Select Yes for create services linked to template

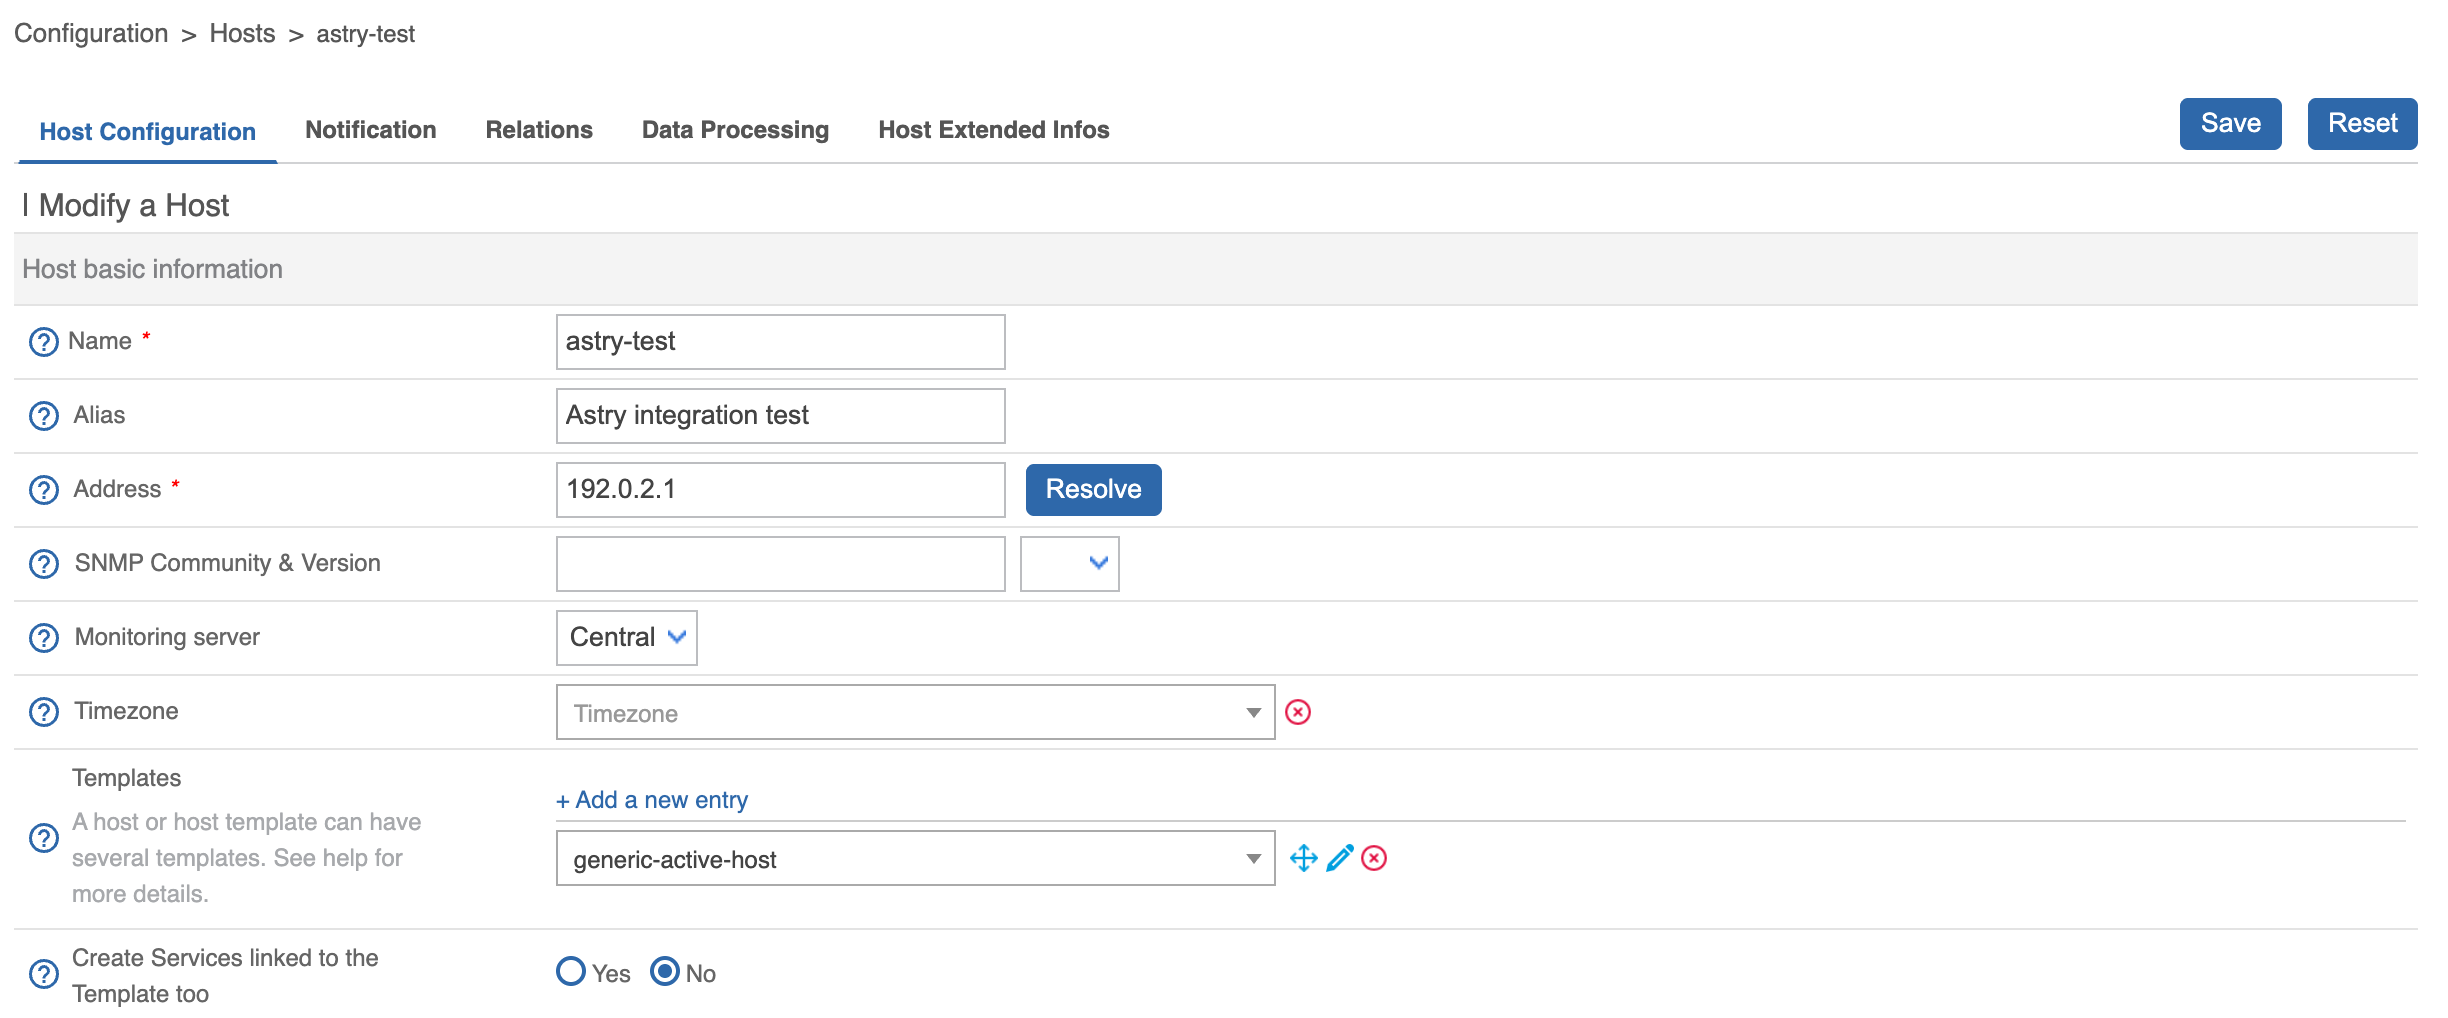click(x=571, y=971)
